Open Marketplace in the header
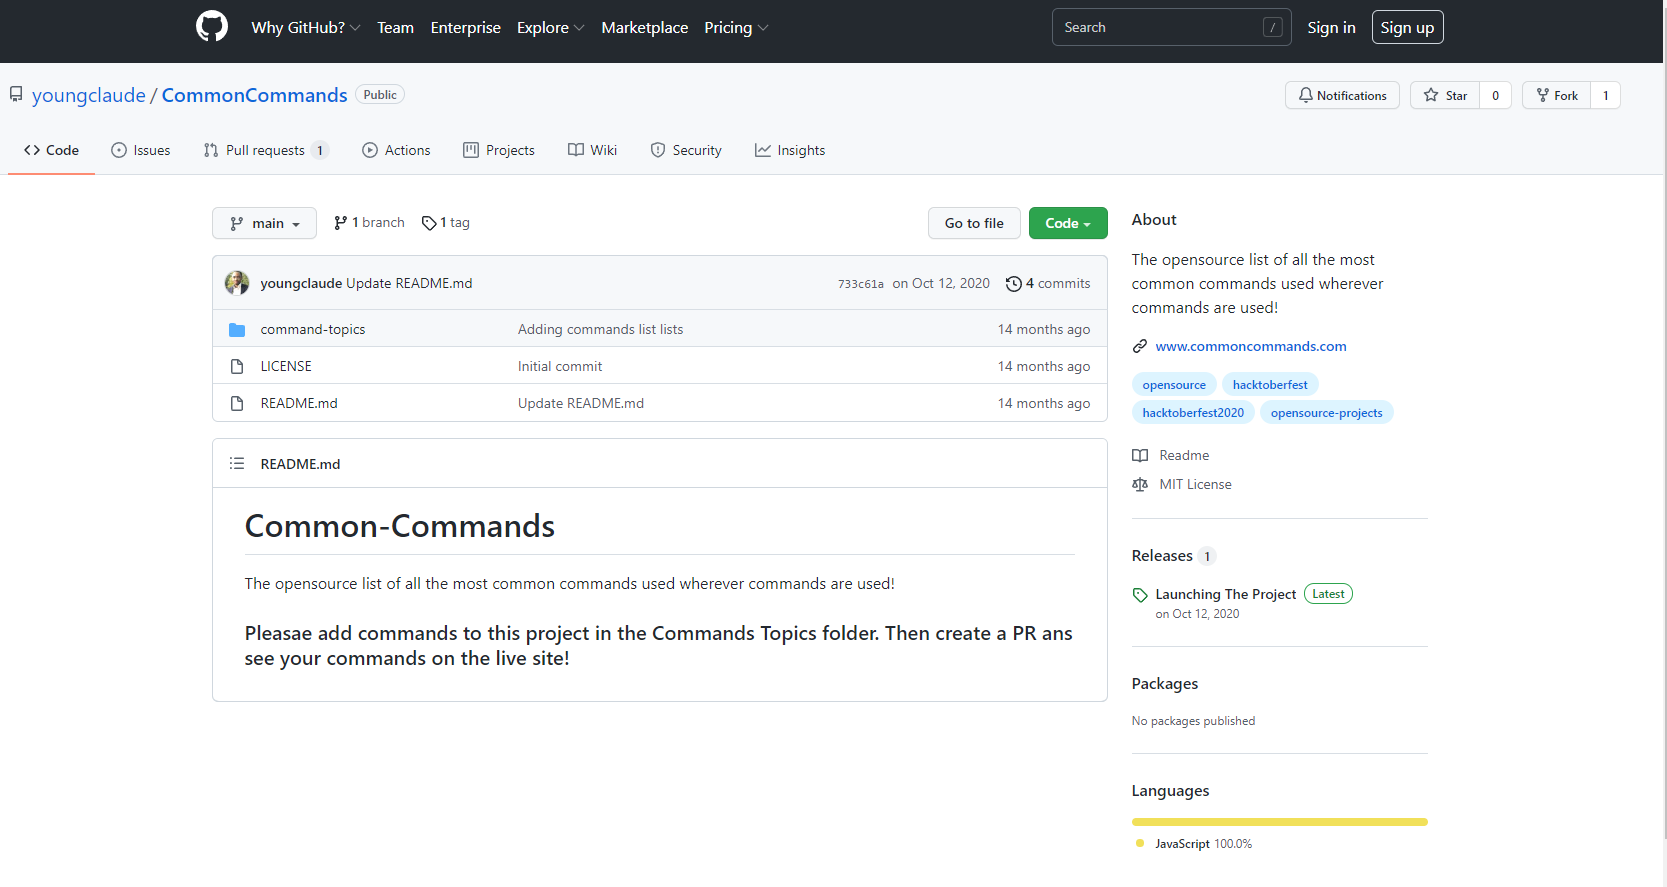 click(x=645, y=28)
